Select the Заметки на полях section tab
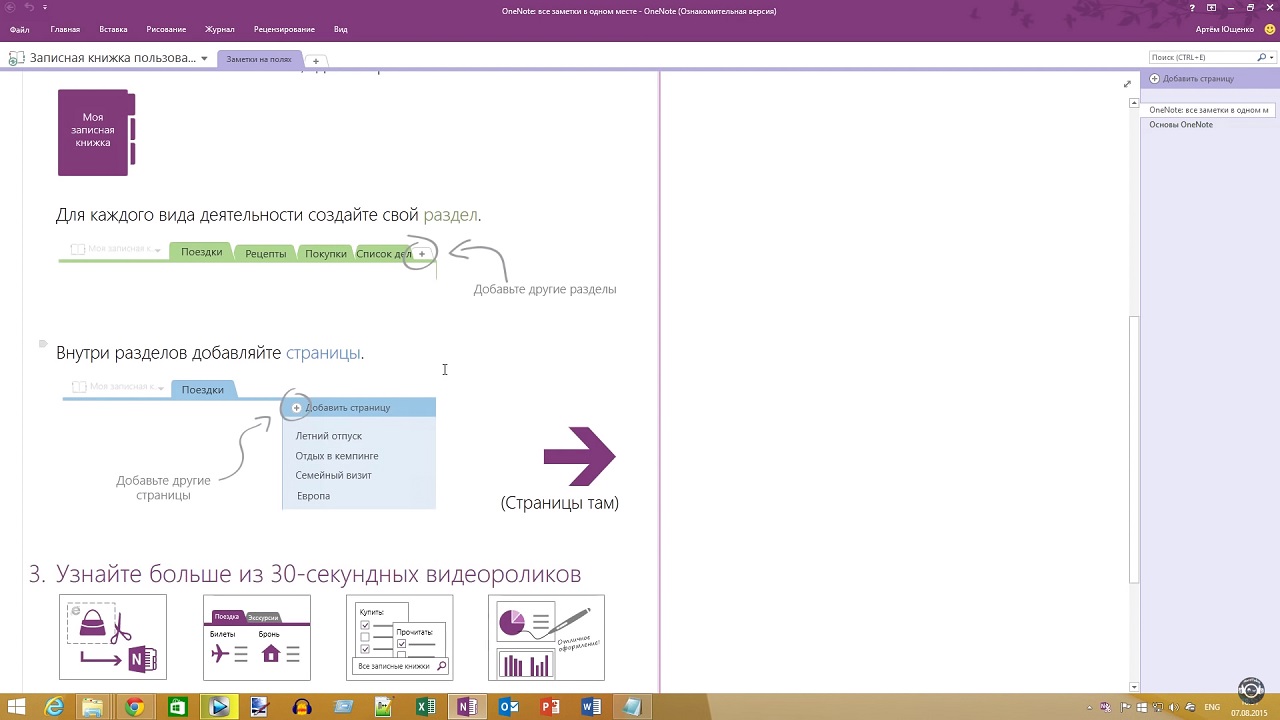1280x720 pixels. [258, 59]
